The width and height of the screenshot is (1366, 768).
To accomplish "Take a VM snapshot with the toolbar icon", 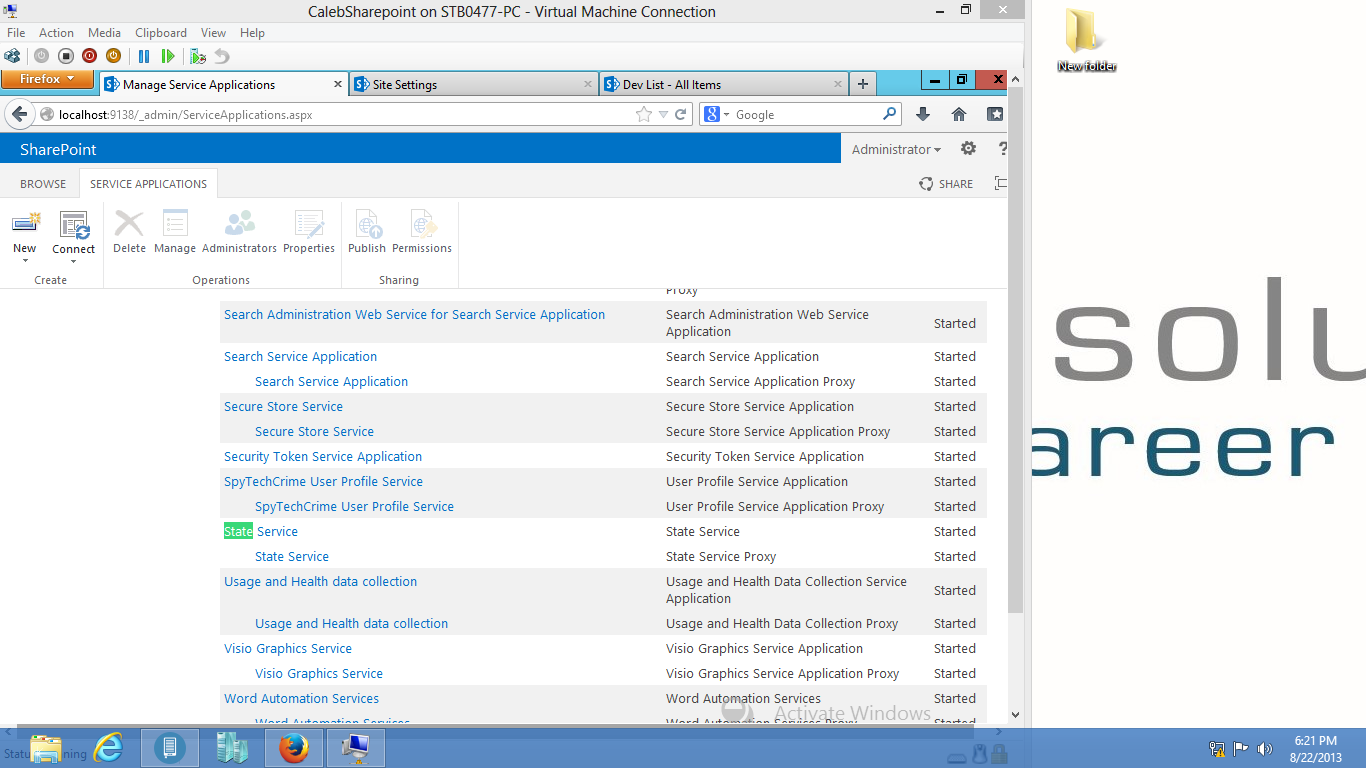I will (x=198, y=56).
